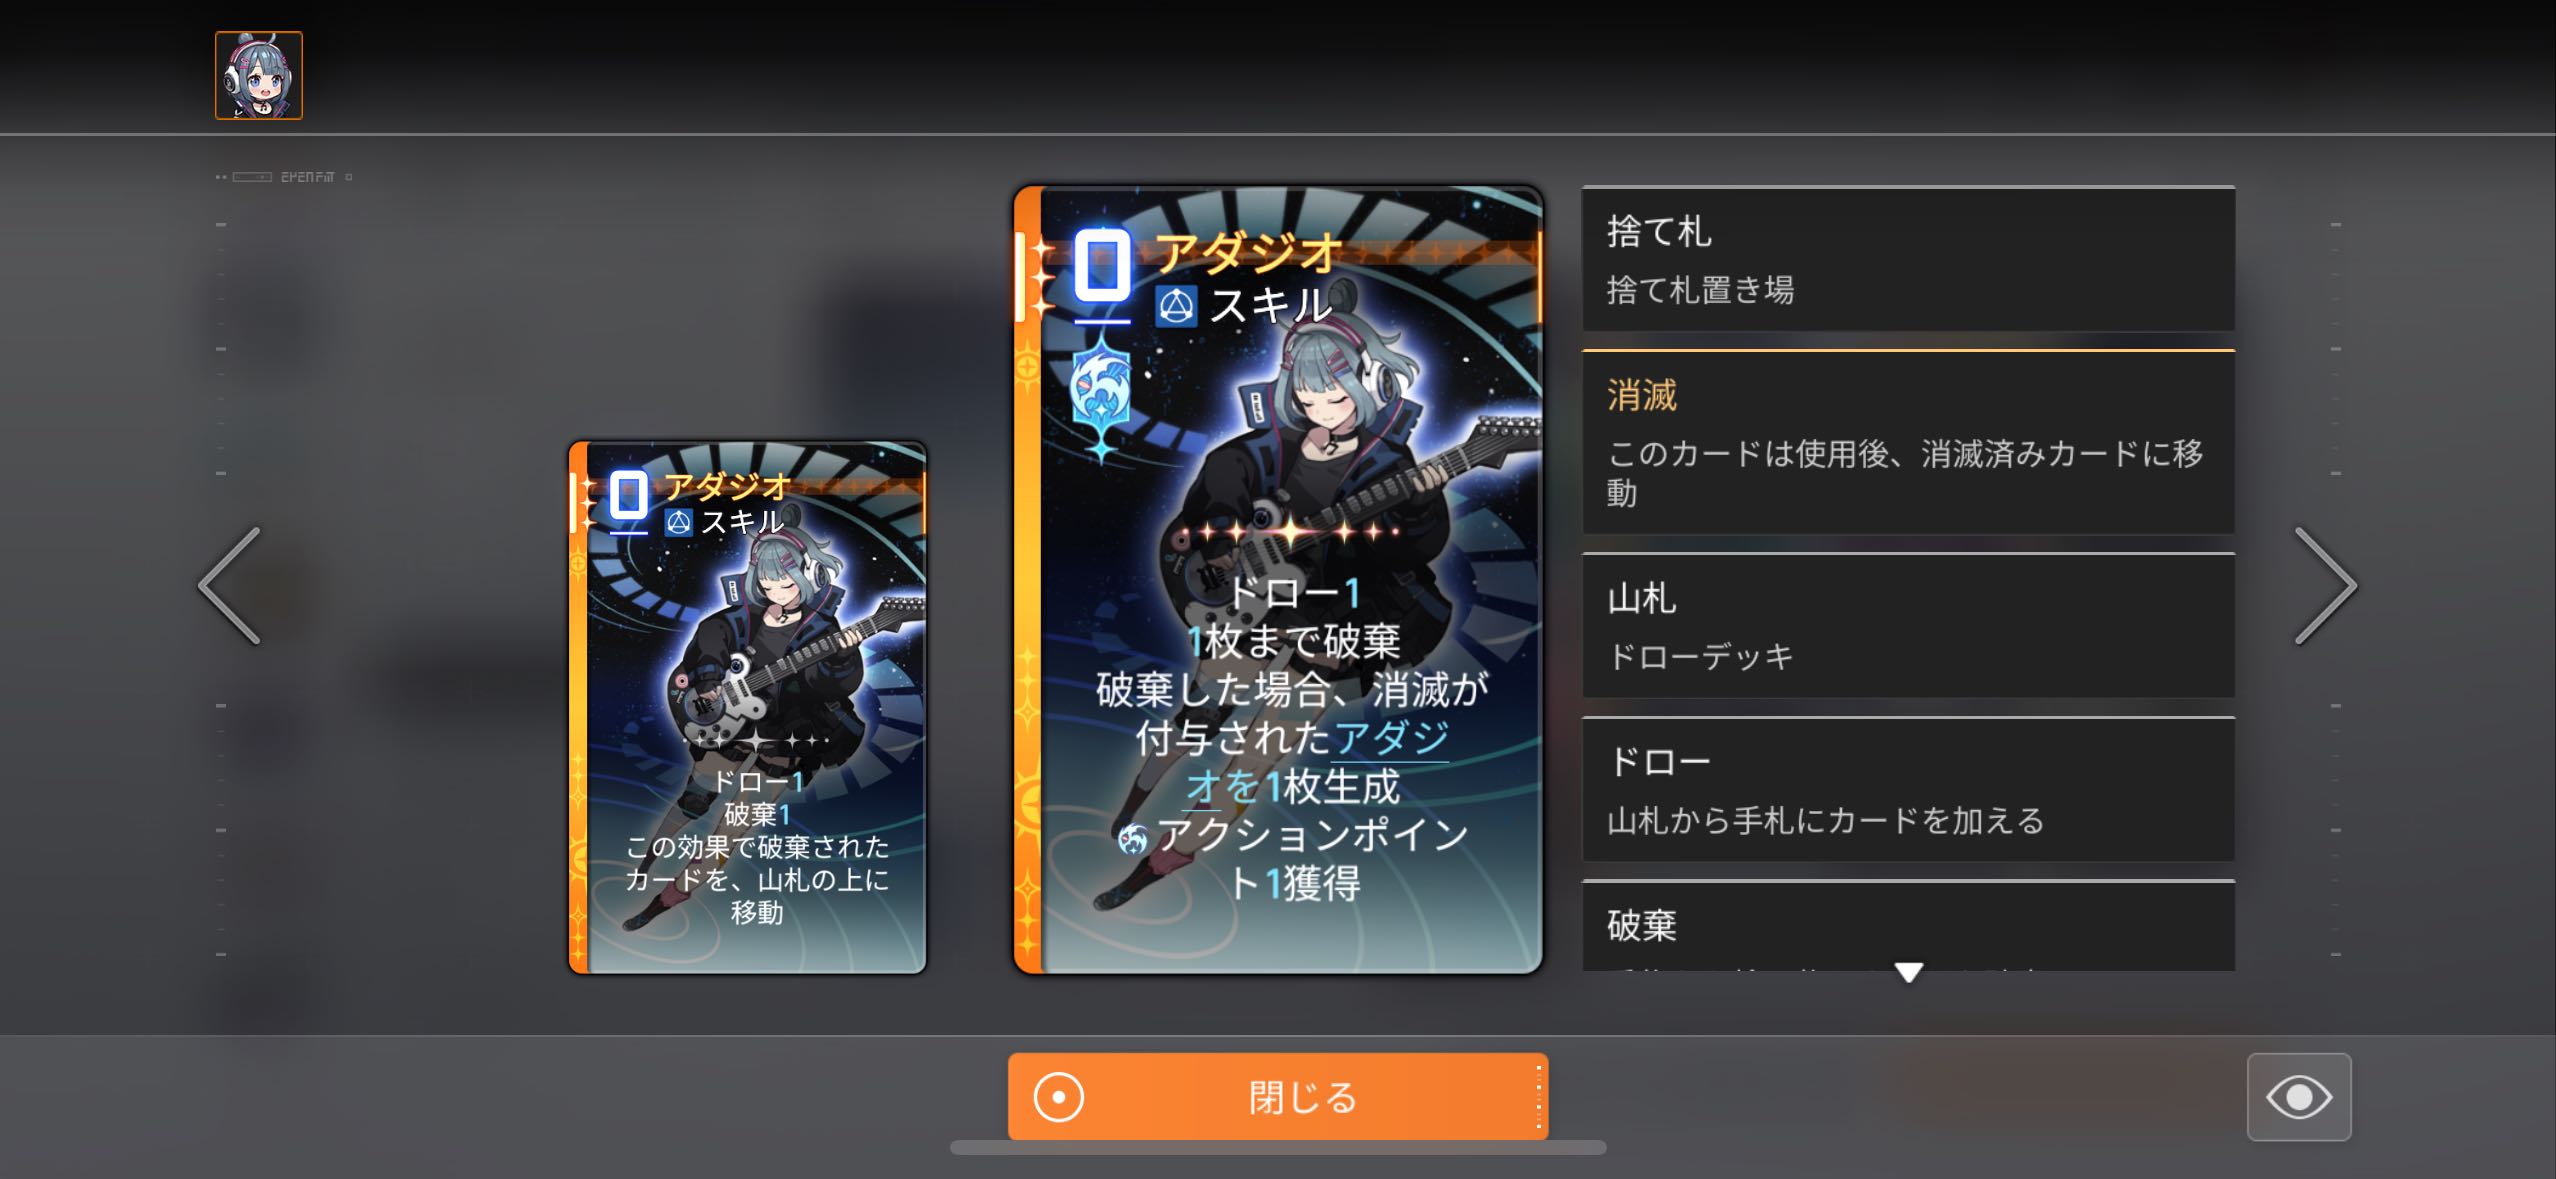
Task: Select the small base アダジオ card
Action: [x=748, y=708]
